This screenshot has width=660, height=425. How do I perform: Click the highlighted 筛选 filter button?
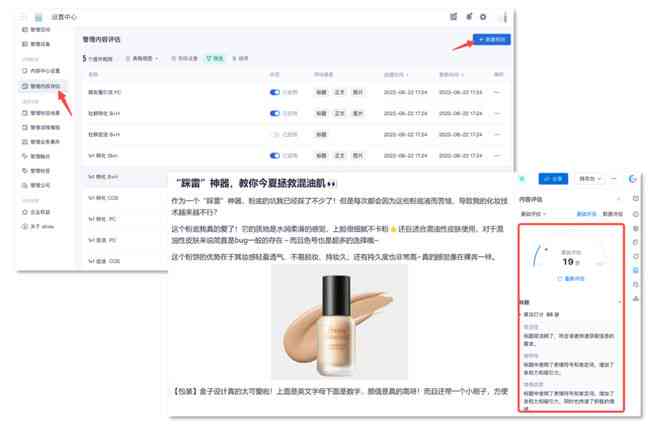point(215,58)
